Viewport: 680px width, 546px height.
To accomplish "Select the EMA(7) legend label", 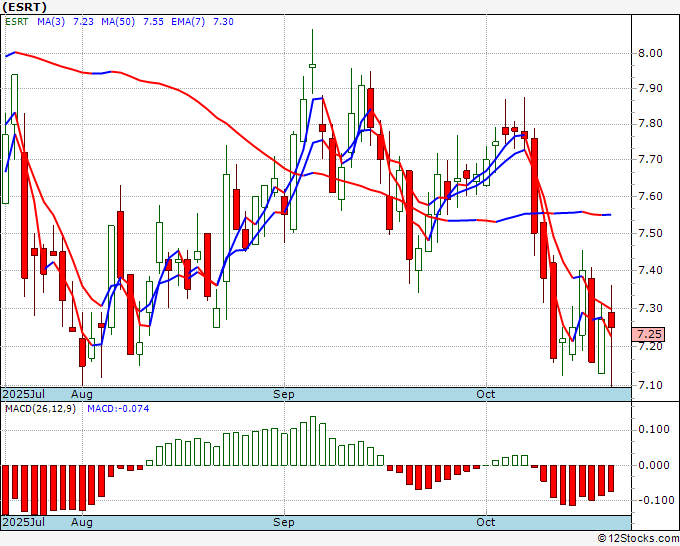I will coord(188,22).
